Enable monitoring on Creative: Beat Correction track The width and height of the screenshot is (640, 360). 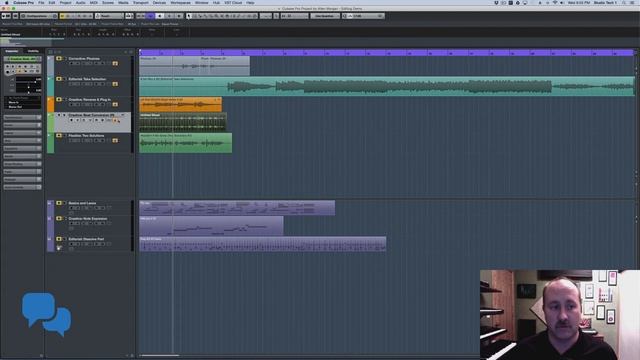click(x=78, y=120)
